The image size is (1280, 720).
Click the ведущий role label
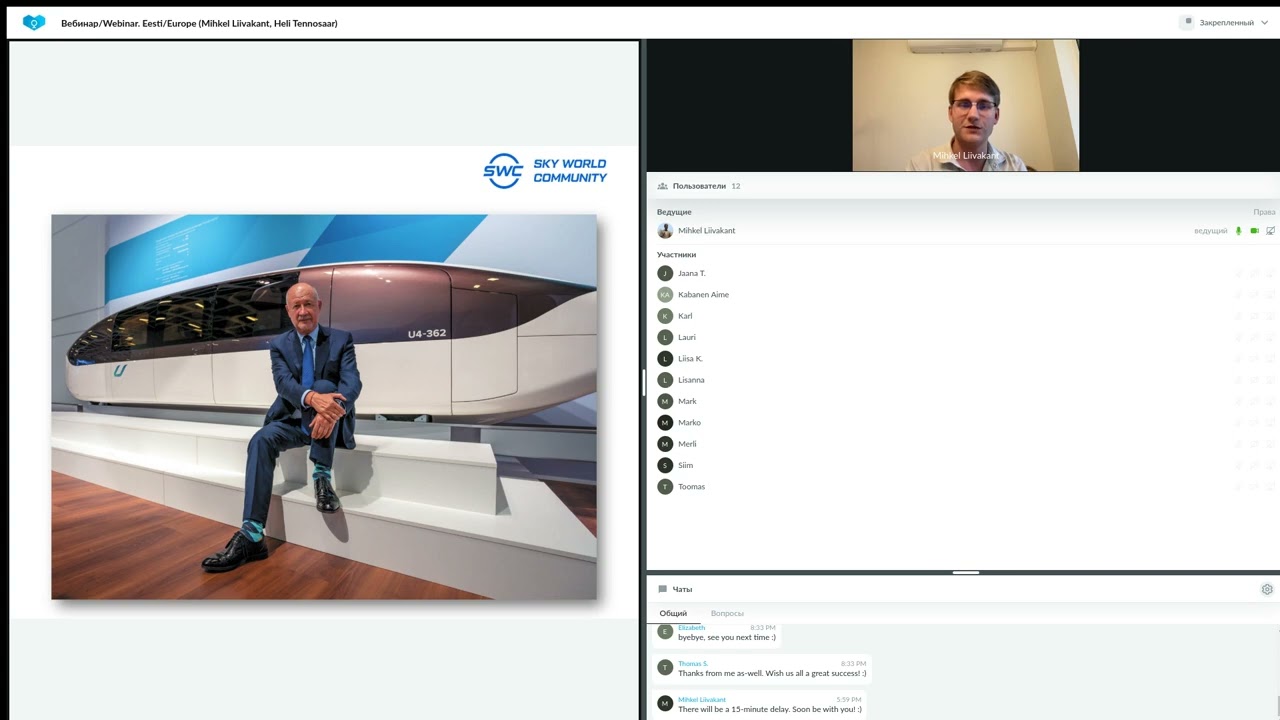(1210, 231)
